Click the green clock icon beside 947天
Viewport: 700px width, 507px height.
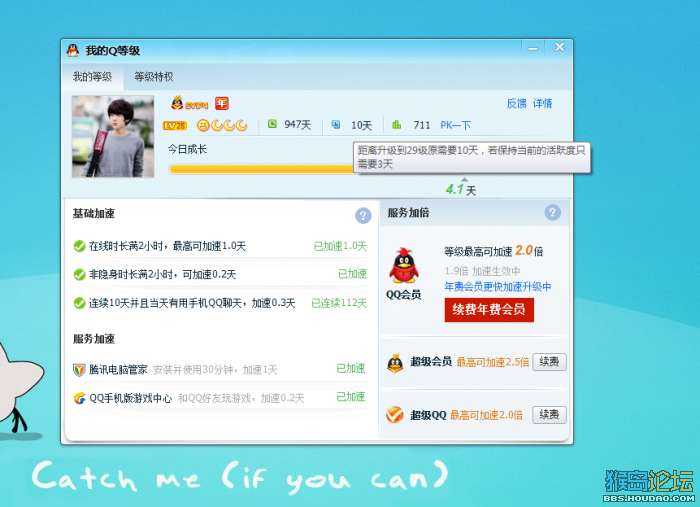point(272,124)
